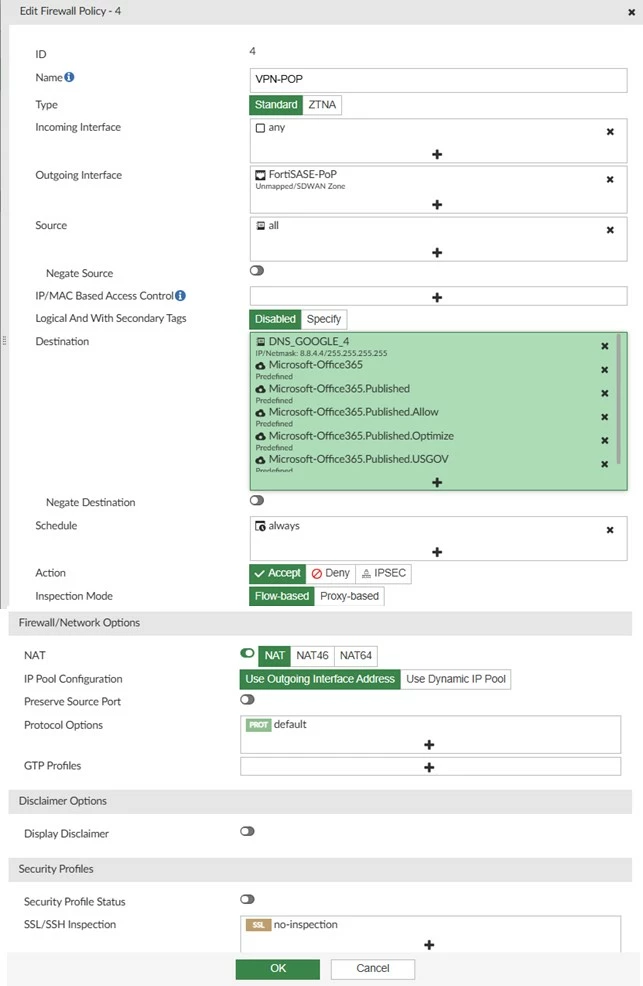Confirm the policy with OK
The height and width of the screenshot is (986, 643).
click(278, 968)
